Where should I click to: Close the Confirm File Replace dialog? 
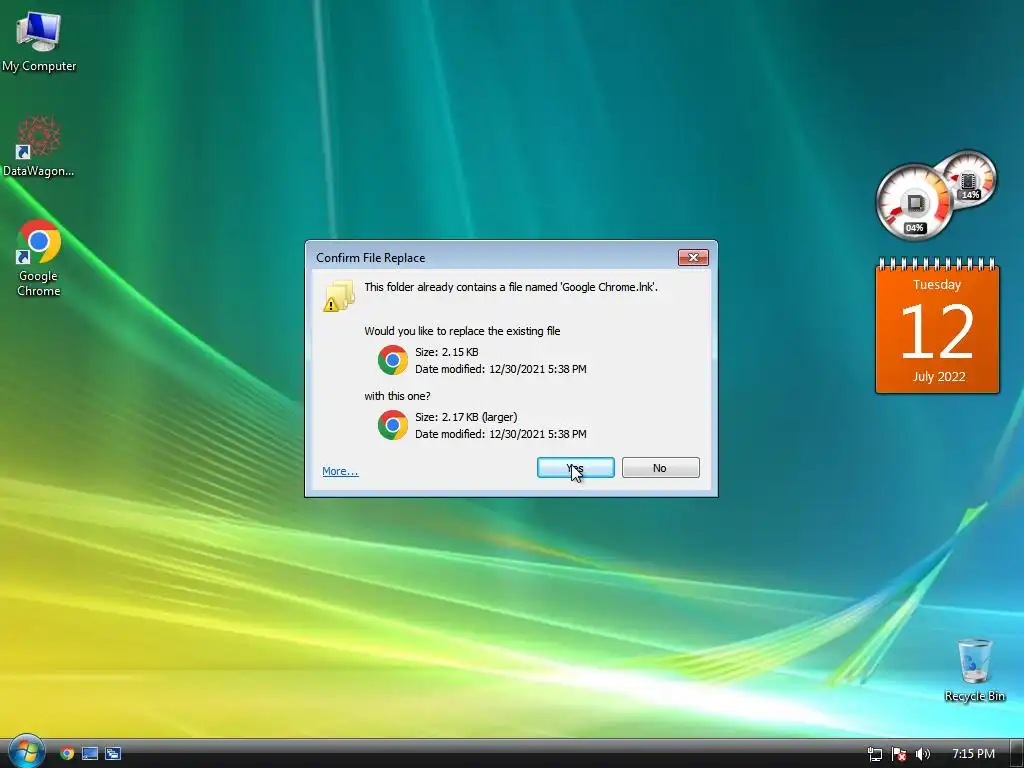(x=693, y=257)
